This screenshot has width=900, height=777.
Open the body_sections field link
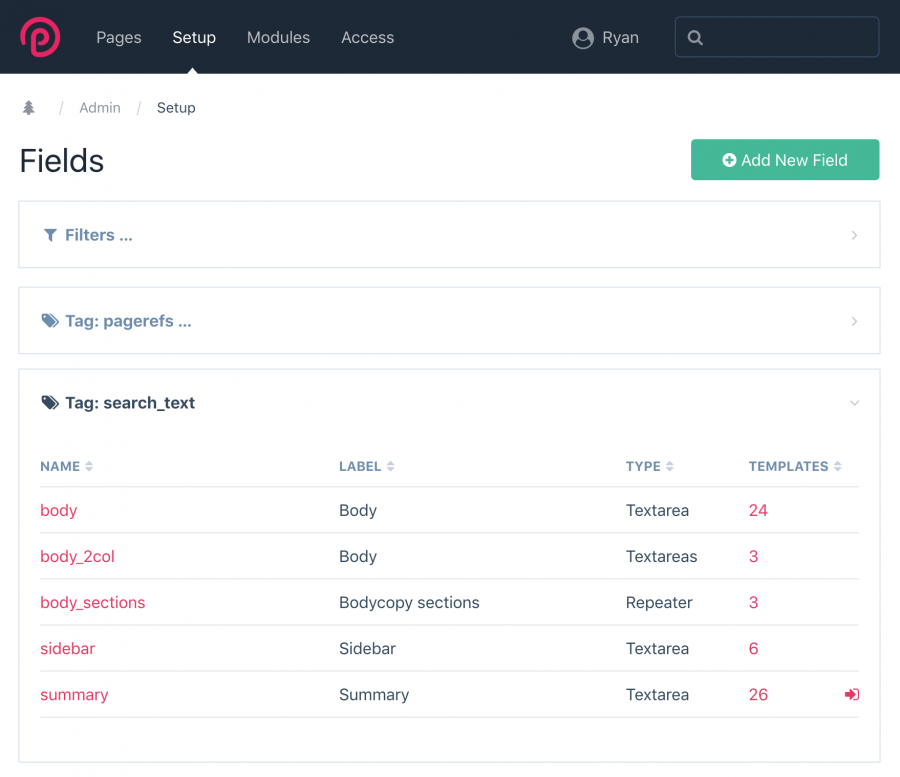click(92, 603)
